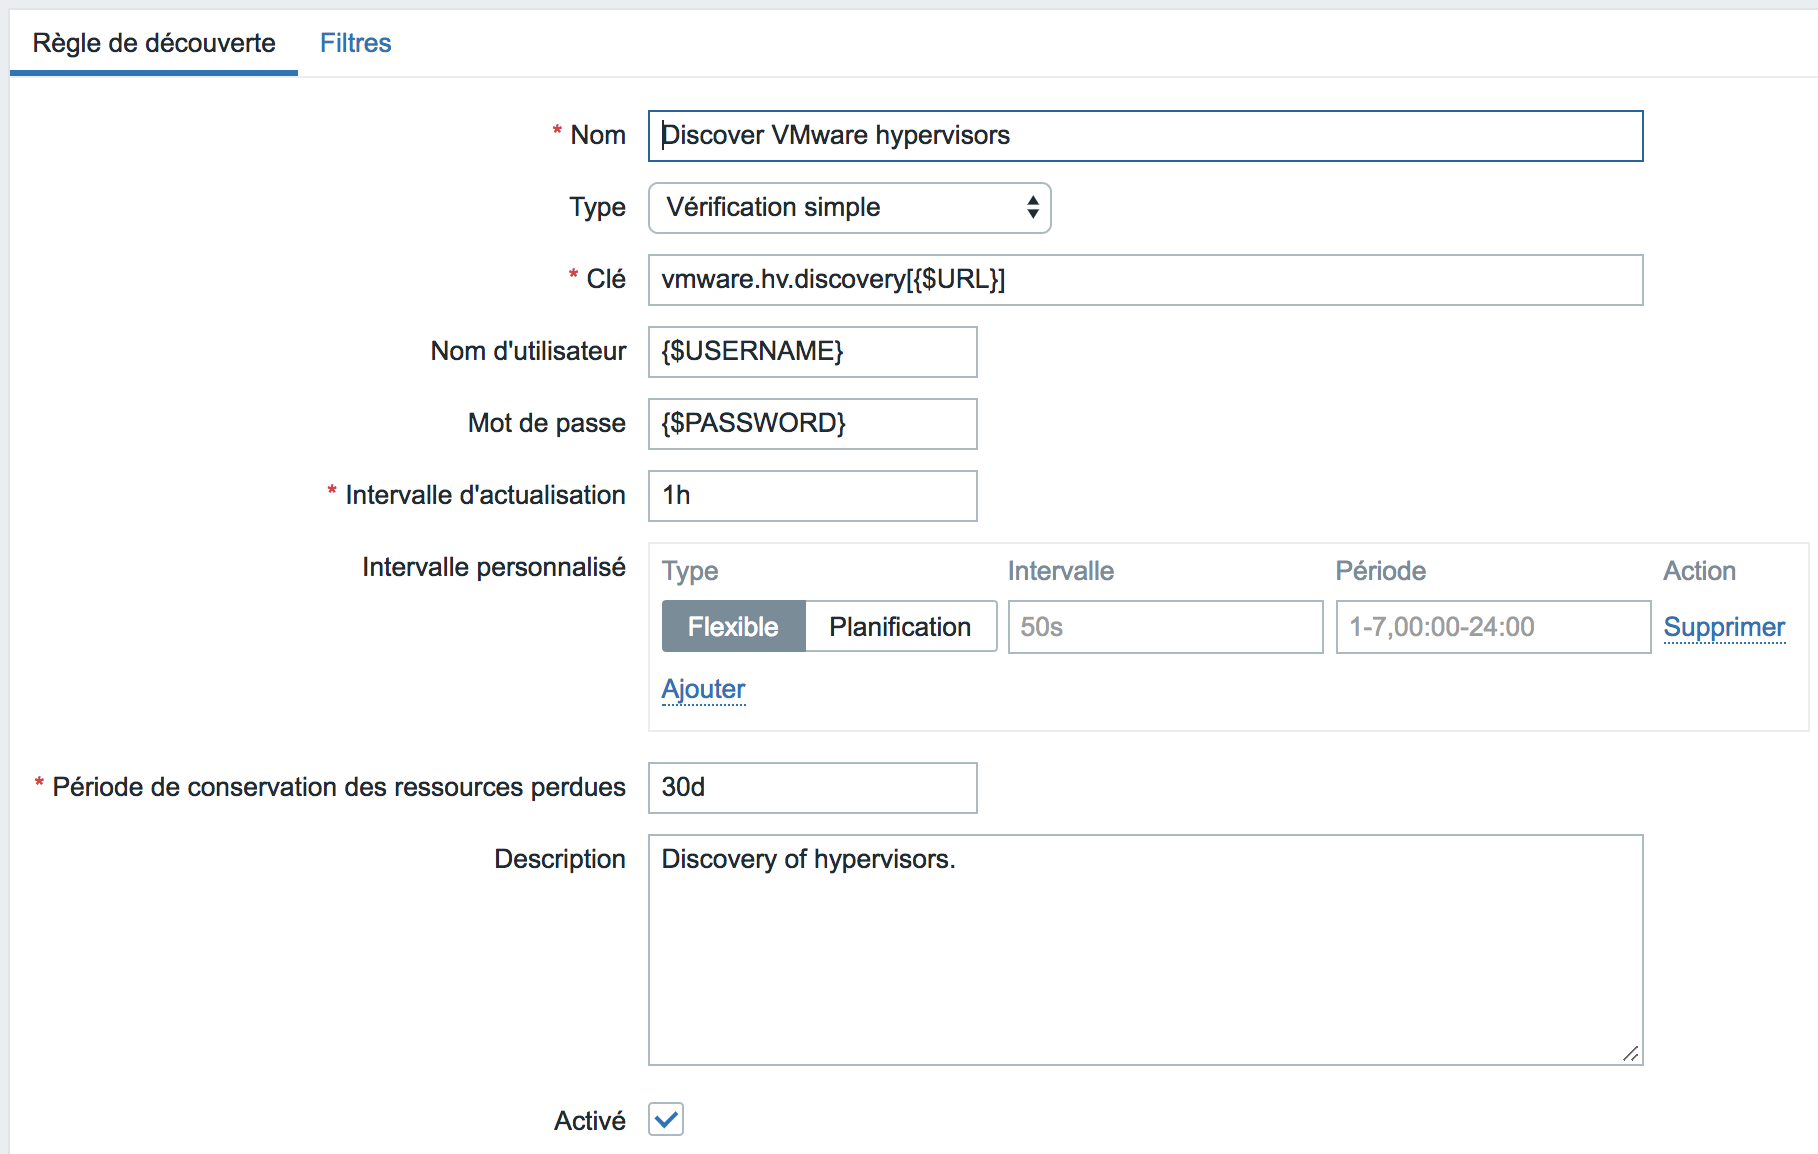The image size is (1818, 1154).
Task: Click the Intervalle personnalisé label
Action: (x=494, y=568)
